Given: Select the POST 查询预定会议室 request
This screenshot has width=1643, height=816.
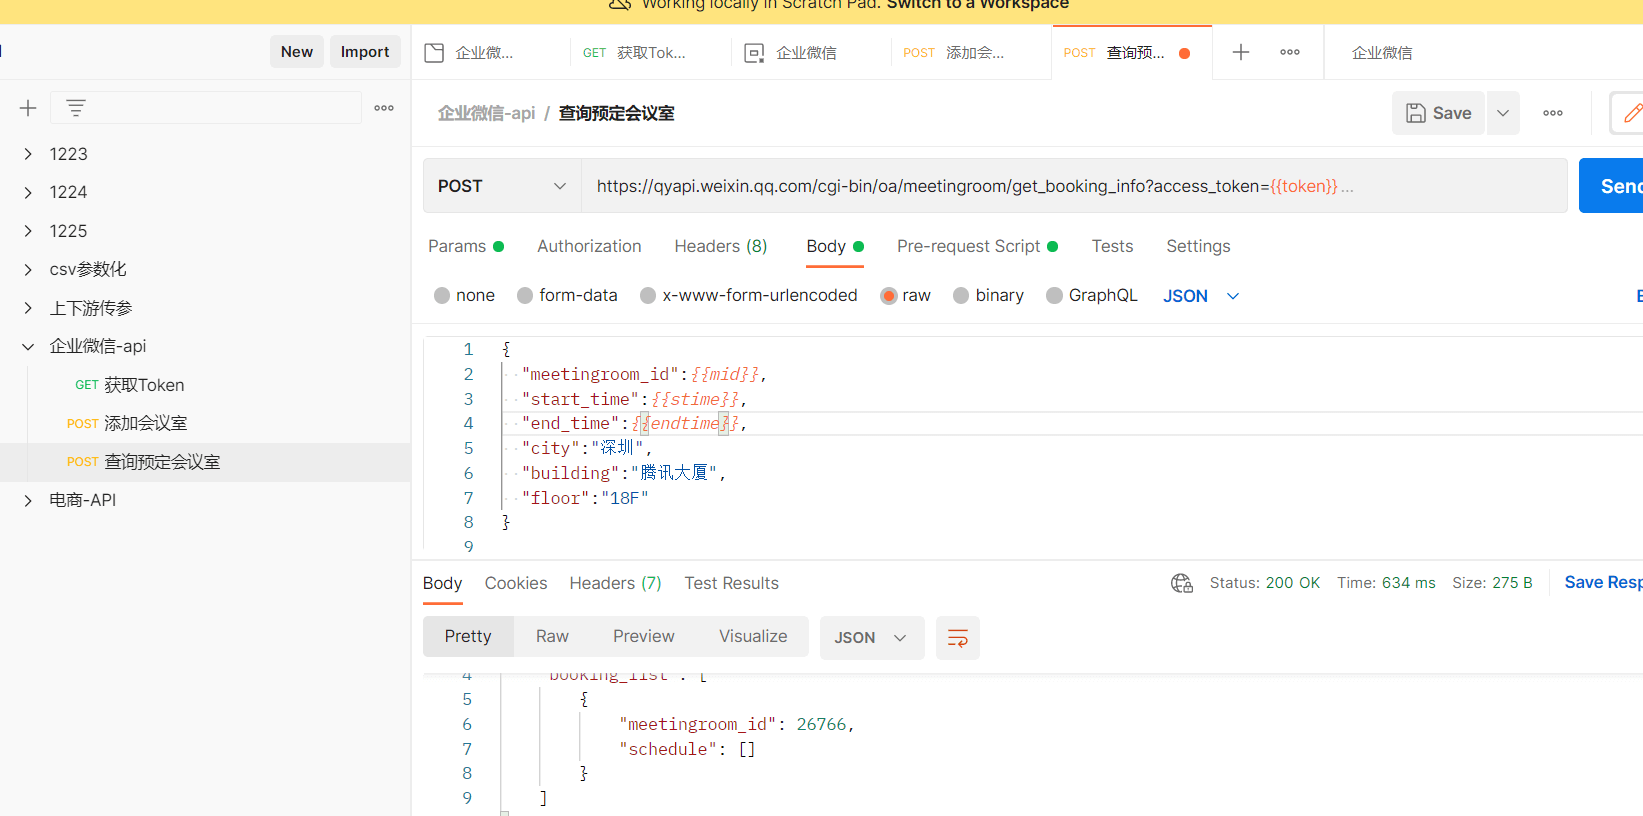Looking at the screenshot, I should click(x=205, y=462).
